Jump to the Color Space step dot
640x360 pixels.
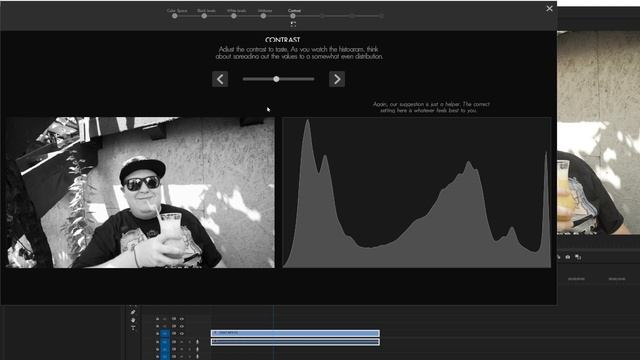[x=175, y=16]
